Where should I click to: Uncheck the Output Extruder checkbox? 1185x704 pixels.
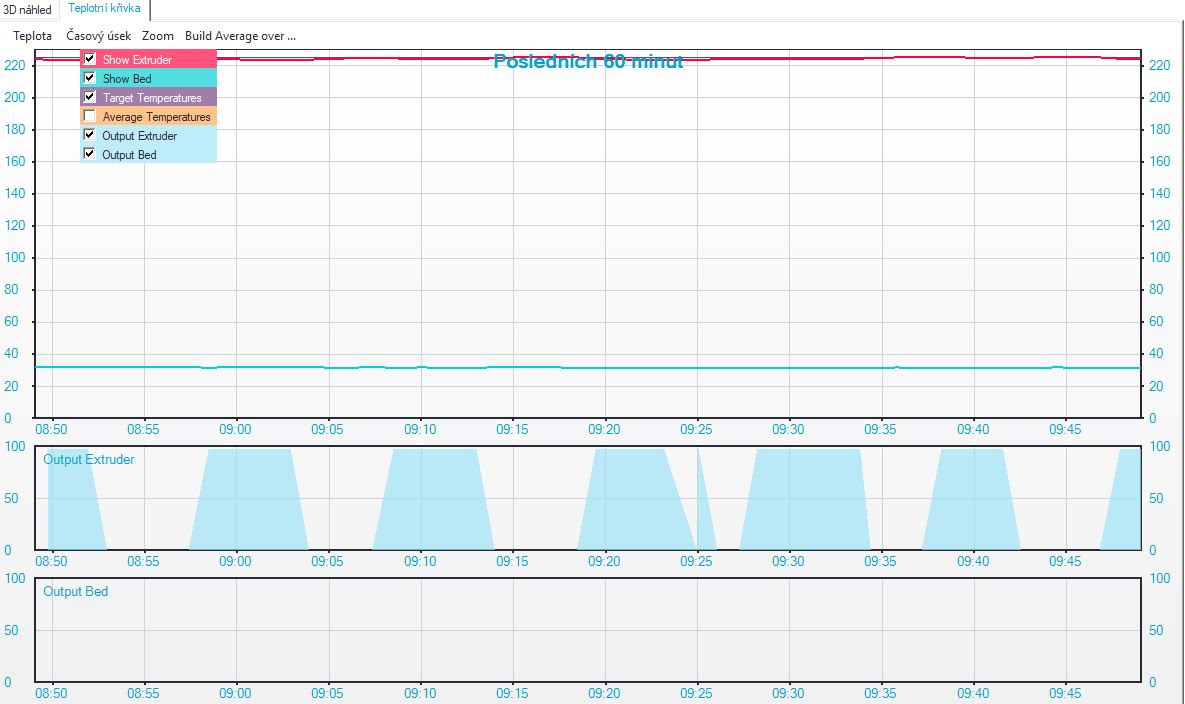(x=90, y=135)
